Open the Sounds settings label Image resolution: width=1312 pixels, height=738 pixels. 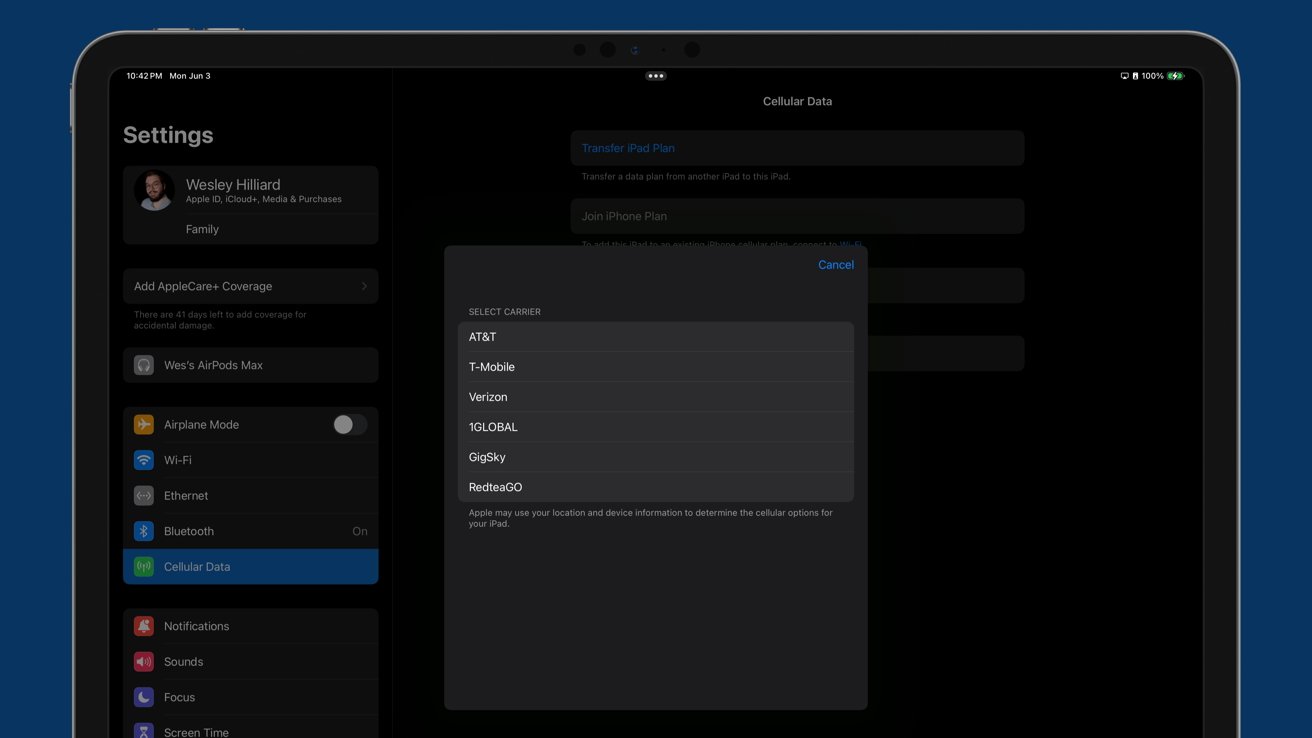point(183,662)
